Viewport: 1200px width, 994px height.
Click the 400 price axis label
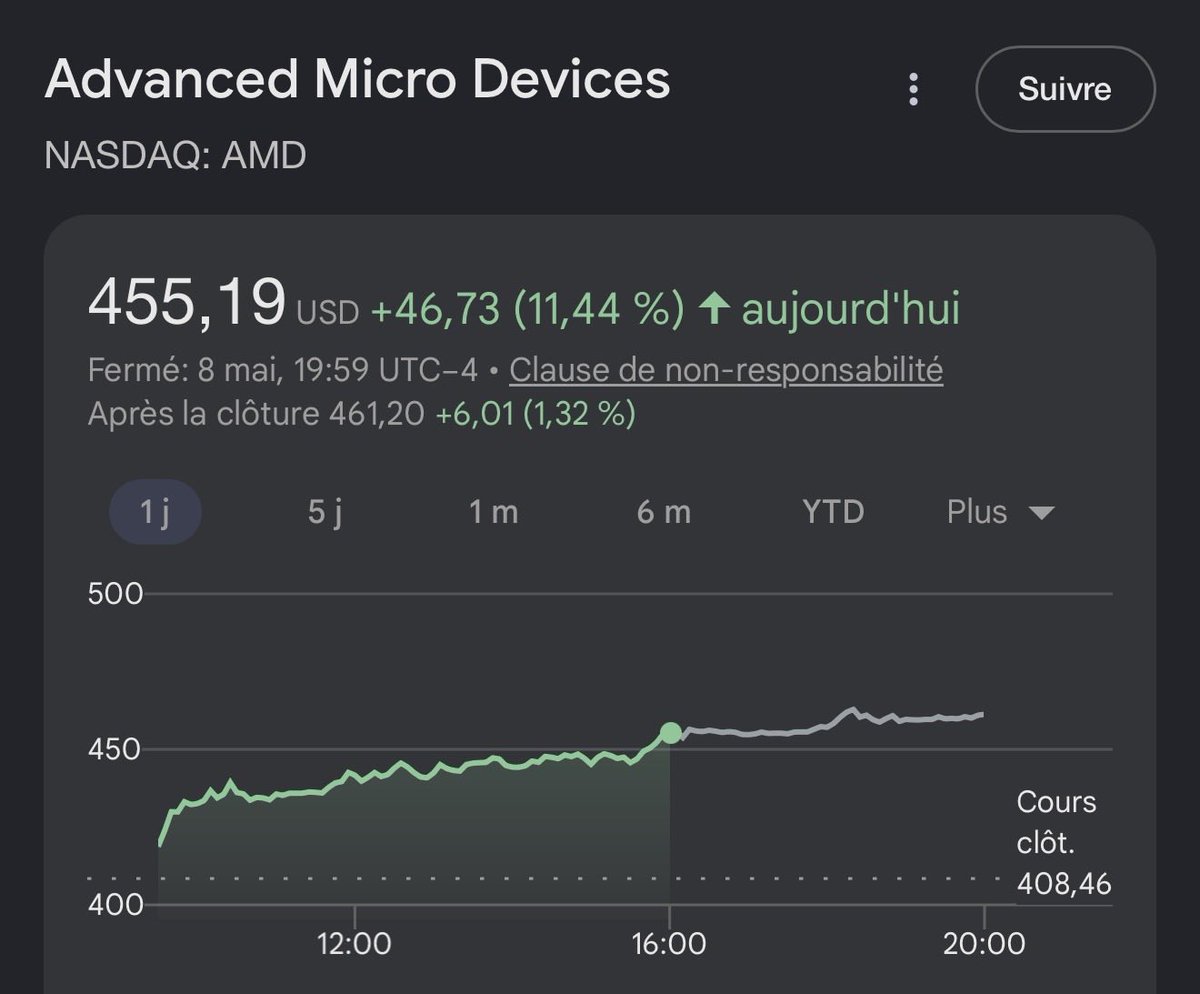(x=116, y=904)
